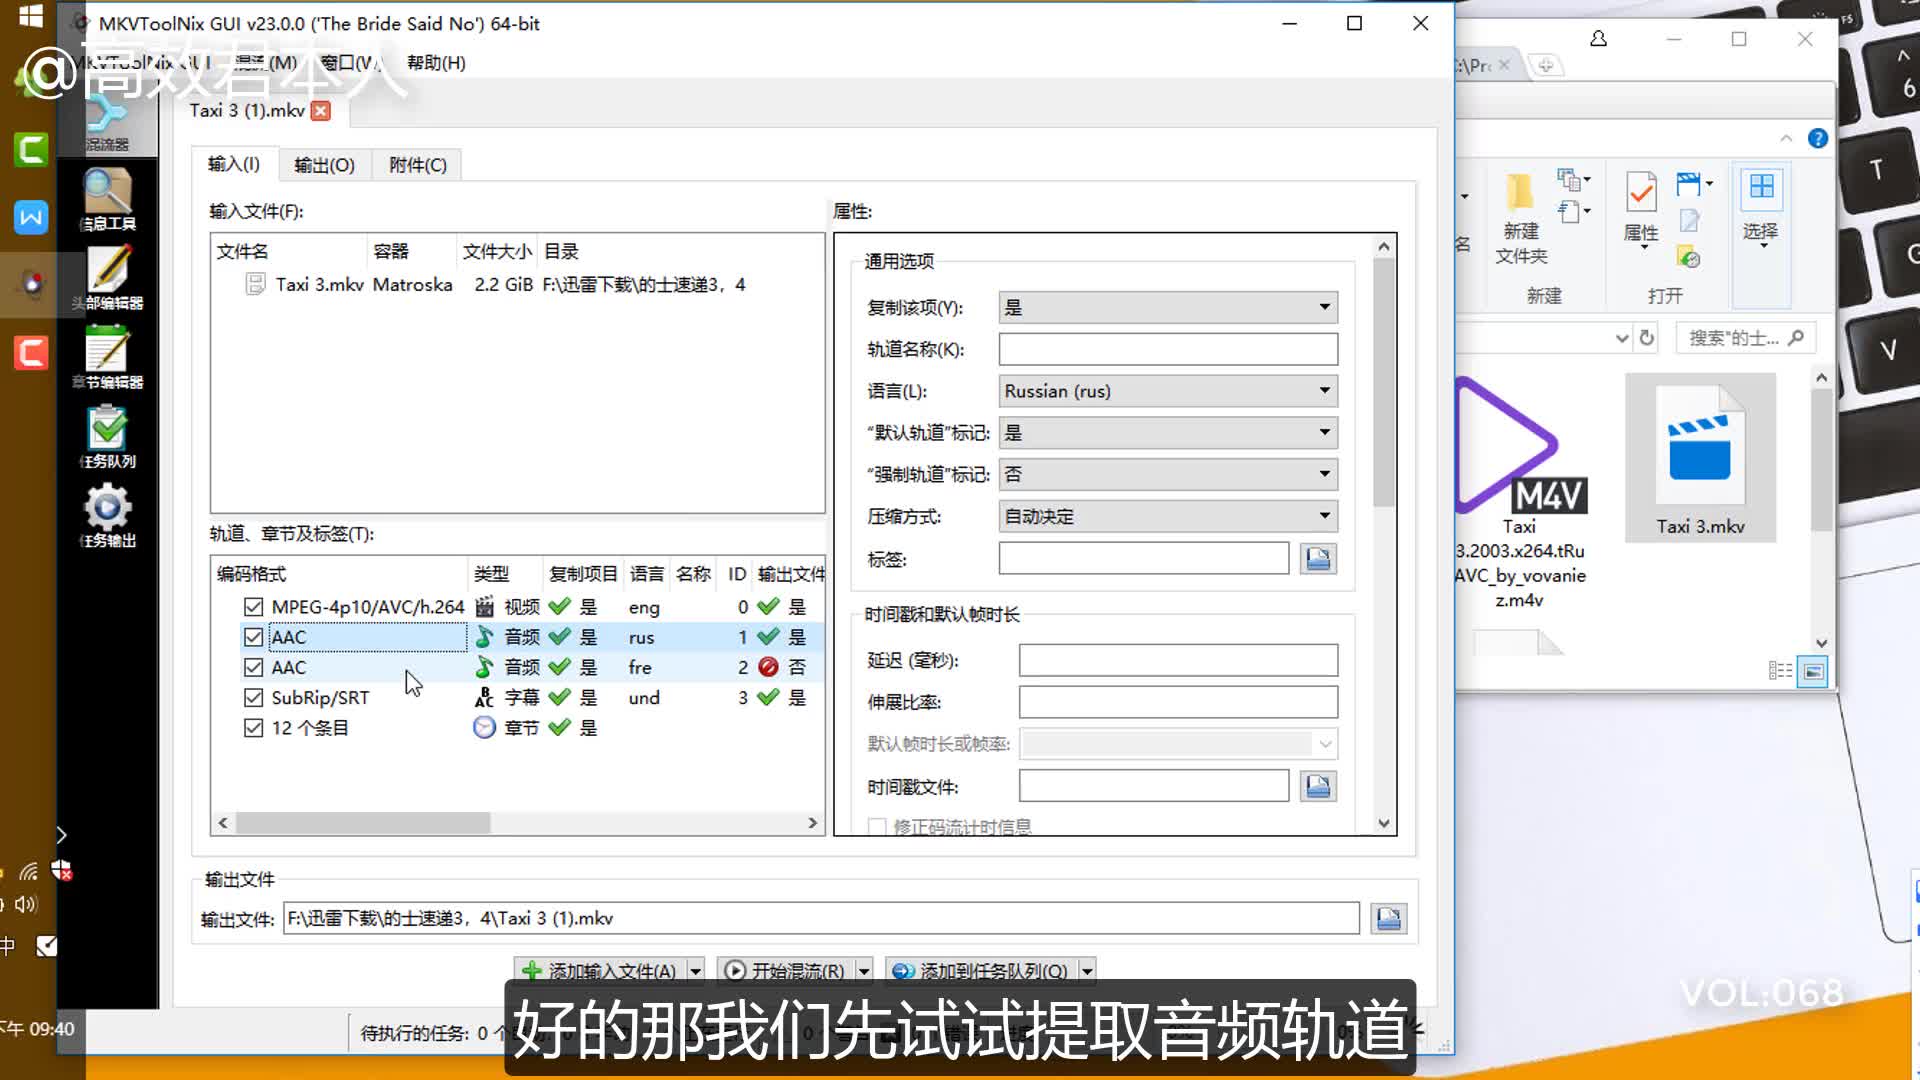Open the 语言(L) Russian dropdown
The image size is (1920, 1080).
pos(1325,390)
